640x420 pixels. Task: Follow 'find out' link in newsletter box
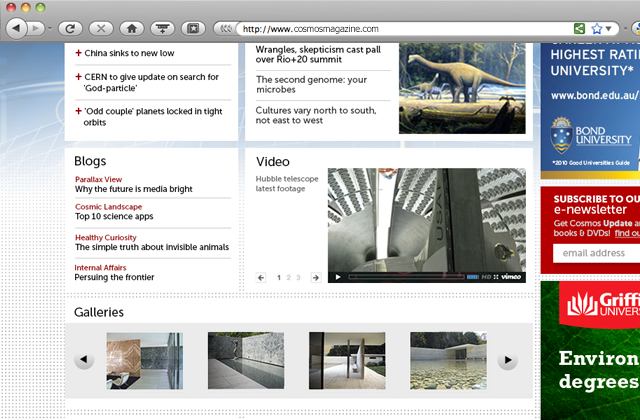(627, 233)
